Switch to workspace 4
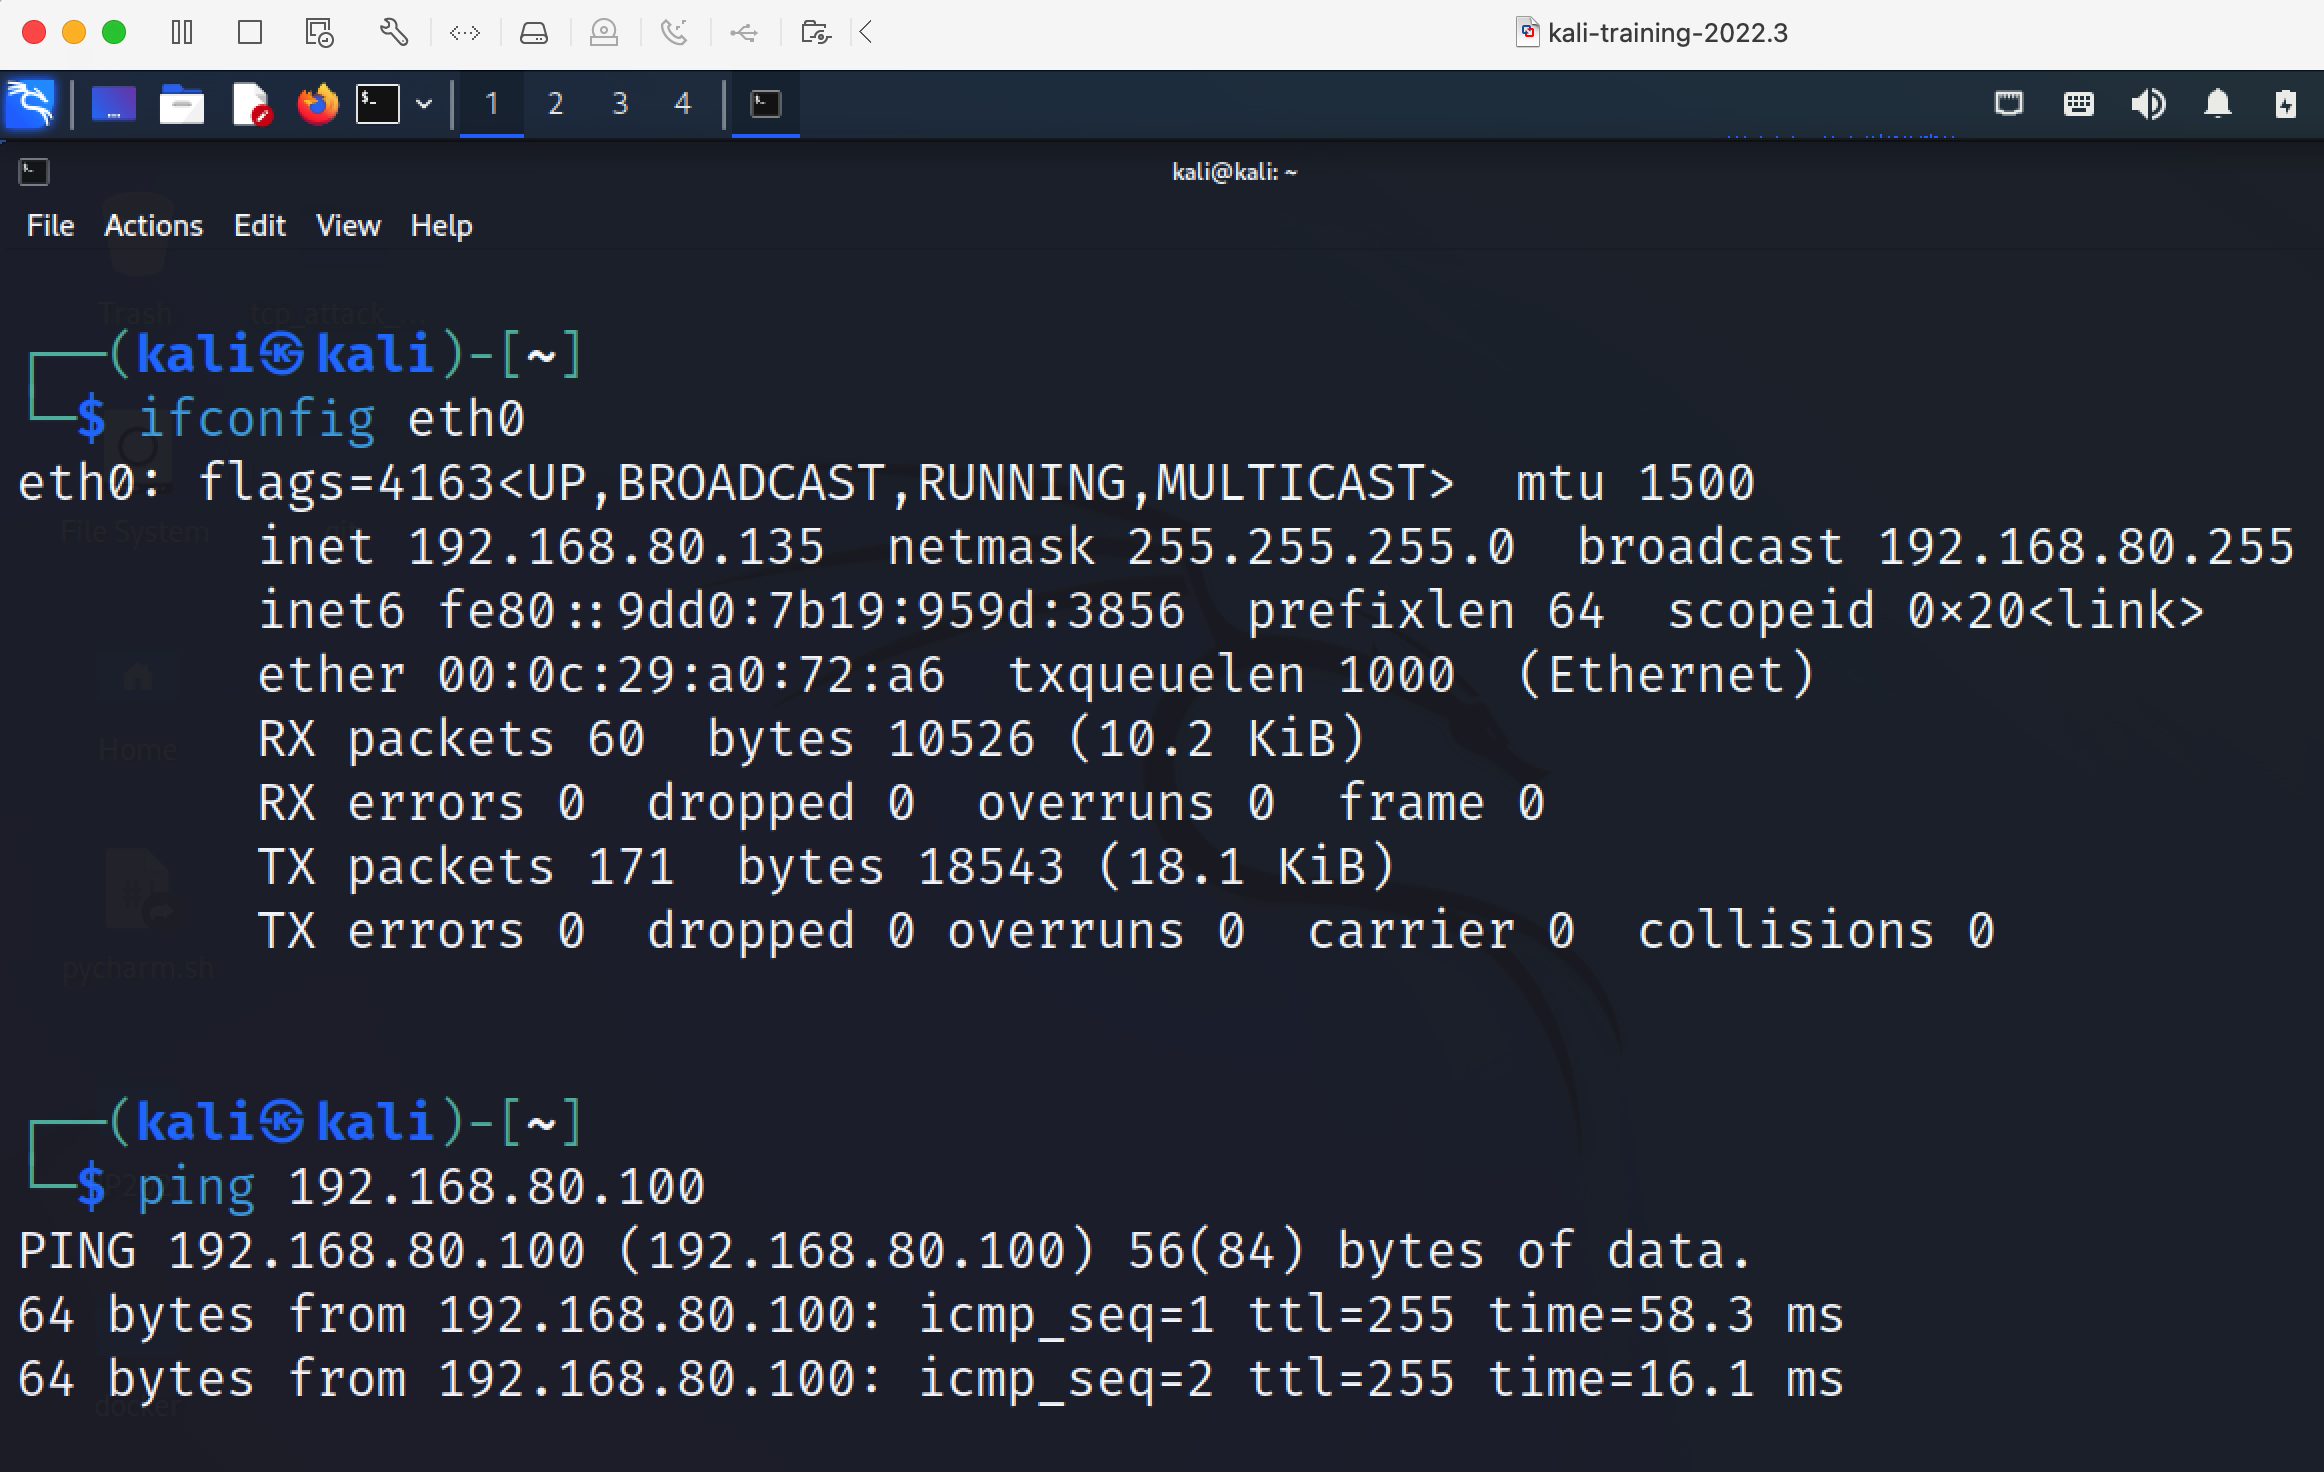2324x1472 pixels. point(683,104)
